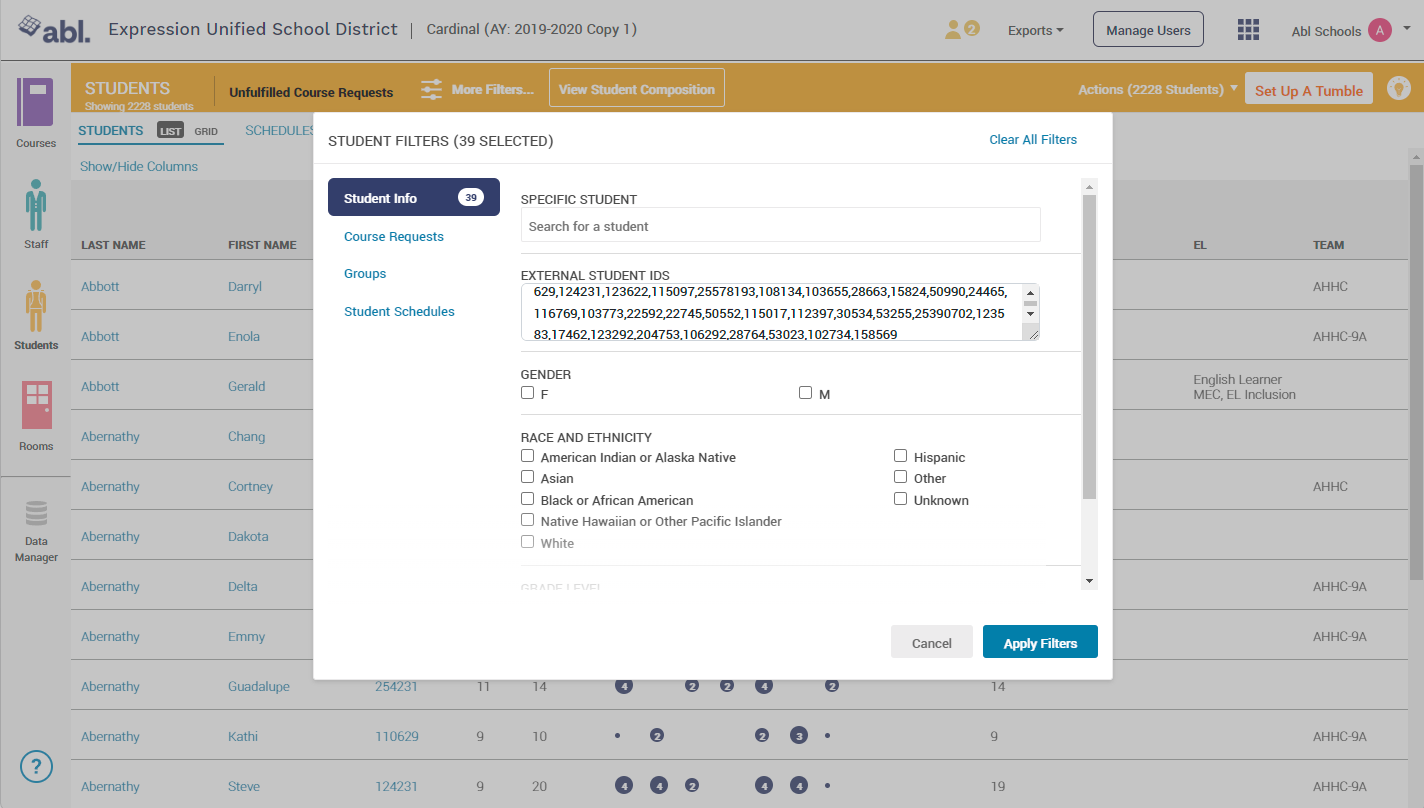Check the F gender checkbox
Image resolution: width=1424 pixels, height=808 pixels.
[x=528, y=393]
